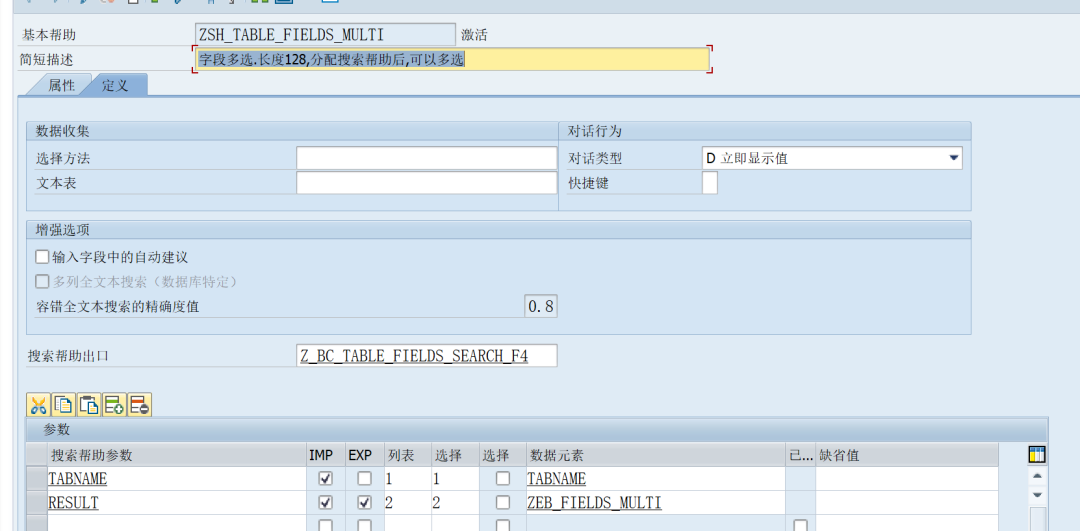Click the Paste clipboard icon above parameters
This screenshot has height=531, width=1080.
89,405
